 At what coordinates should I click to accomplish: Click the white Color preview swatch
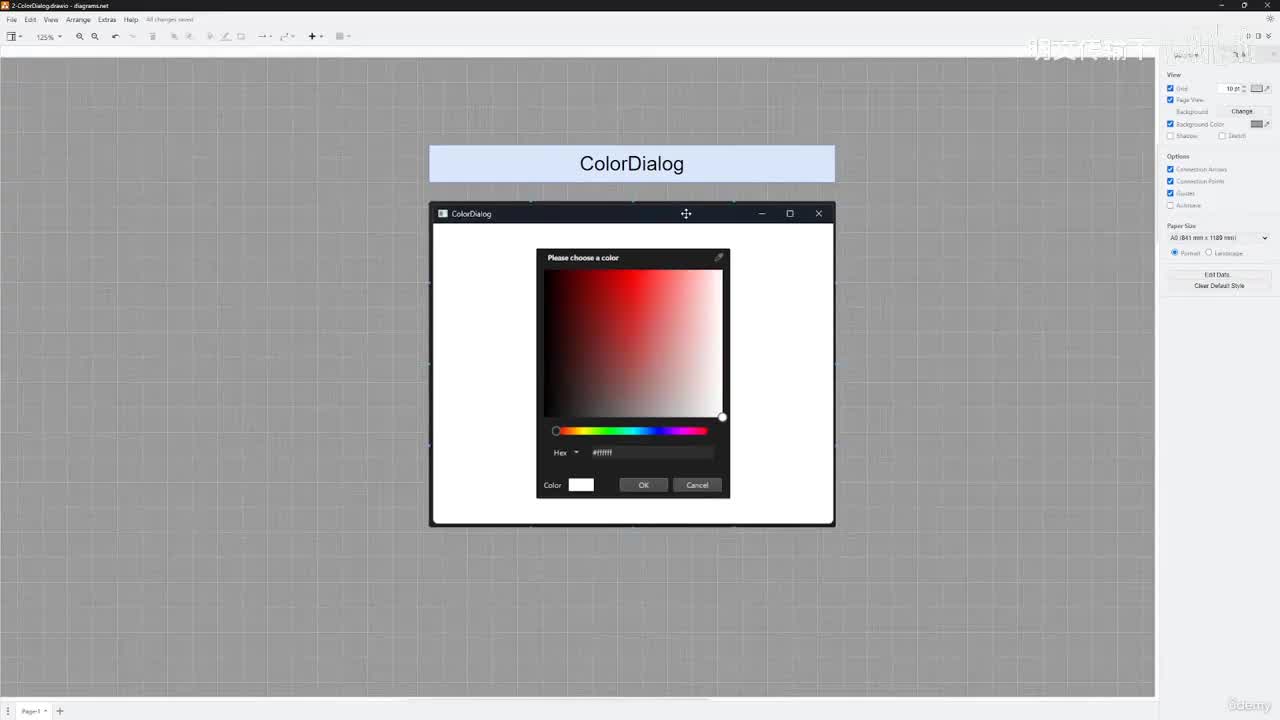point(581,485)
